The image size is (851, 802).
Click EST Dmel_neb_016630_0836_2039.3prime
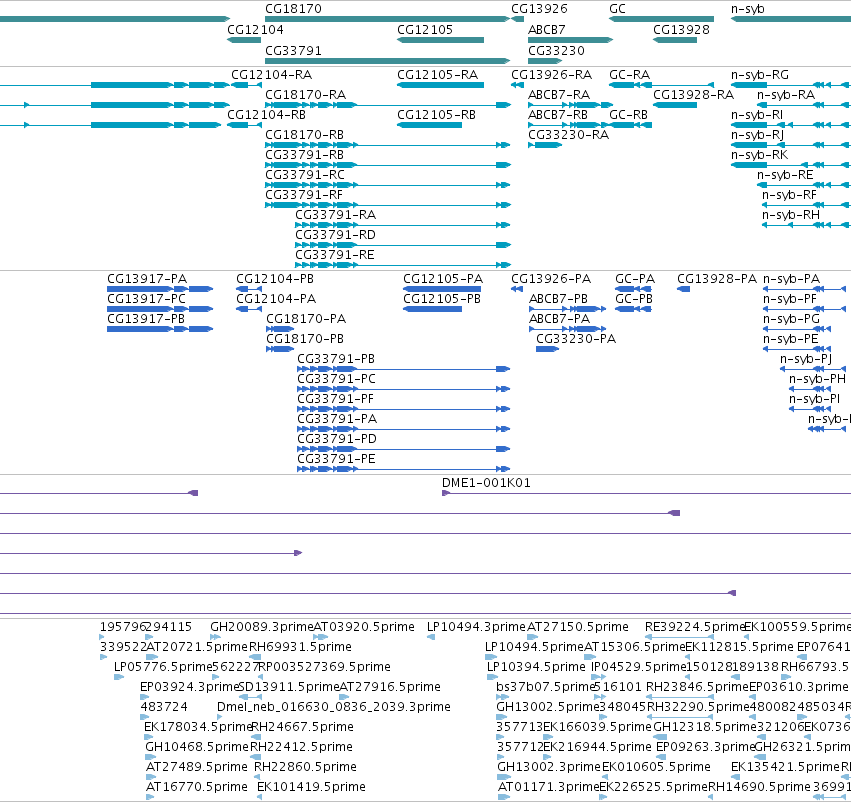(x=220, y=717)
